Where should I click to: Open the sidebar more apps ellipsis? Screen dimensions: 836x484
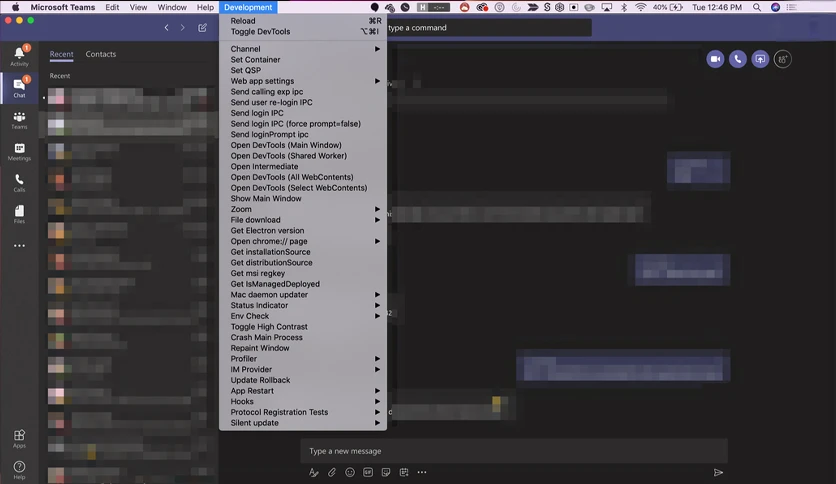pos(19,246)
